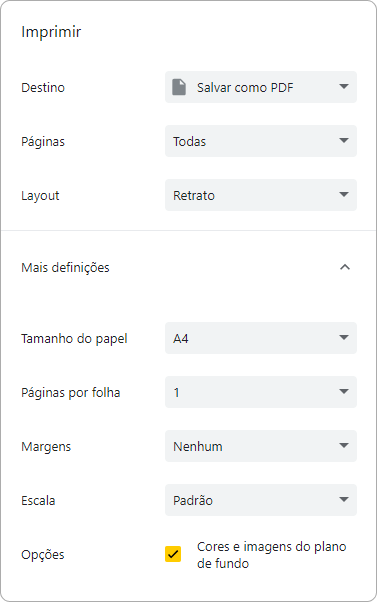Open the pages per sheet dropdown showing 1

pos(261,392)
